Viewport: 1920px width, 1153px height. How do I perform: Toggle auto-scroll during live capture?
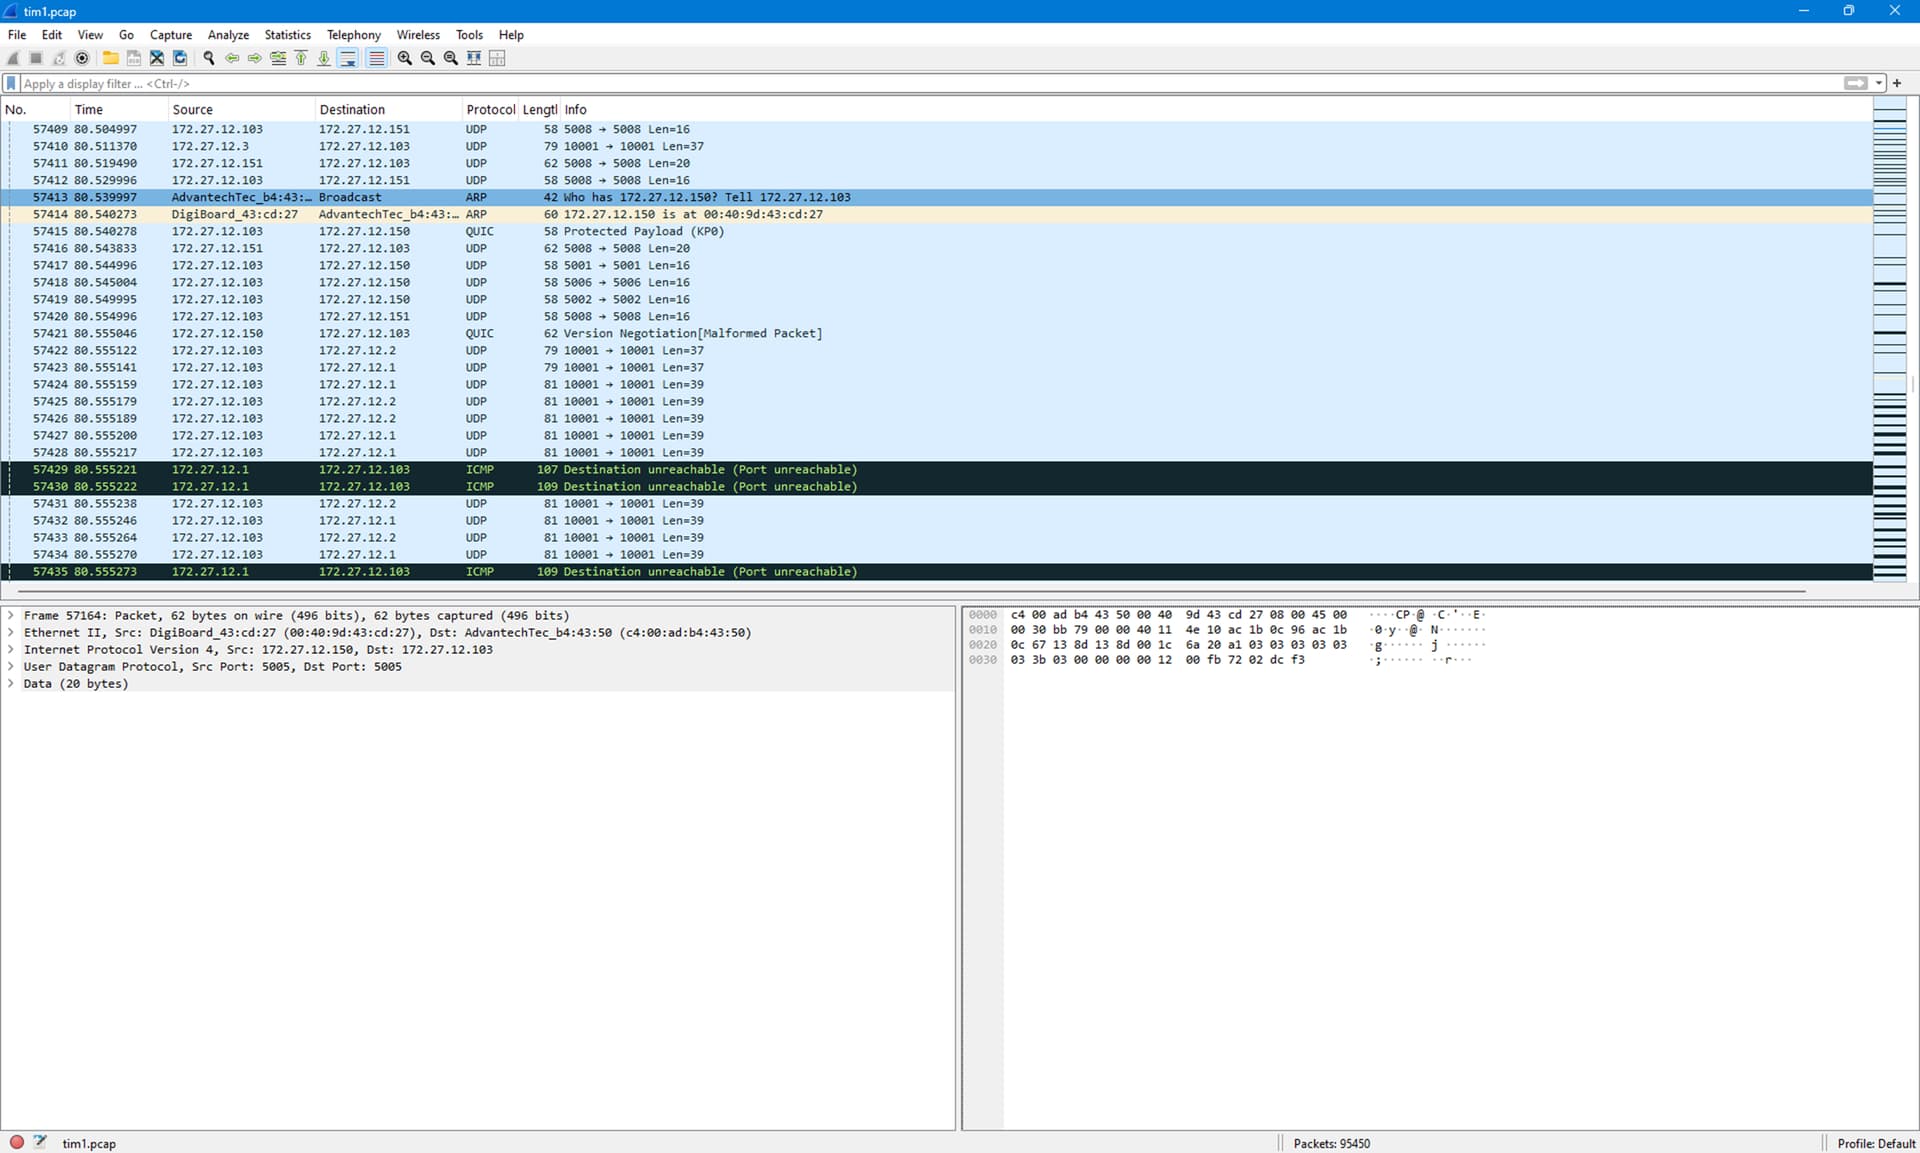(x=348, y=58)
